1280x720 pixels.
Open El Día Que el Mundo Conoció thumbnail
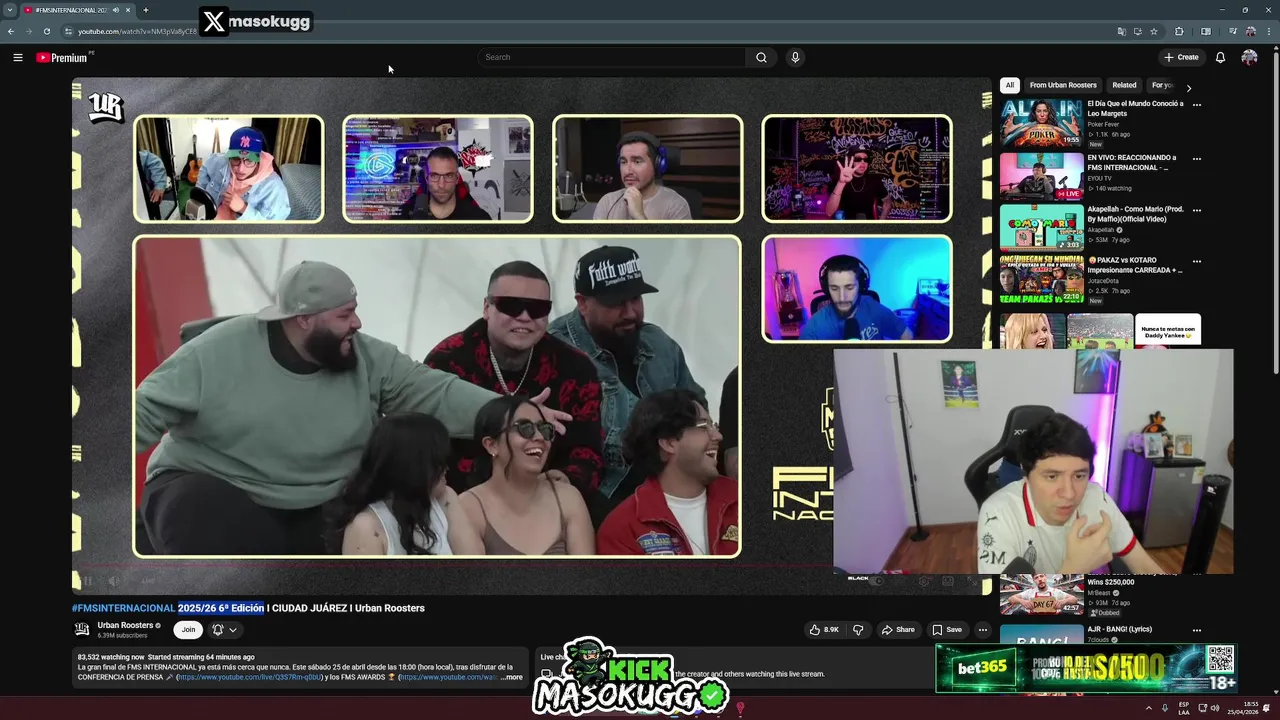(x=1041, y=122)
